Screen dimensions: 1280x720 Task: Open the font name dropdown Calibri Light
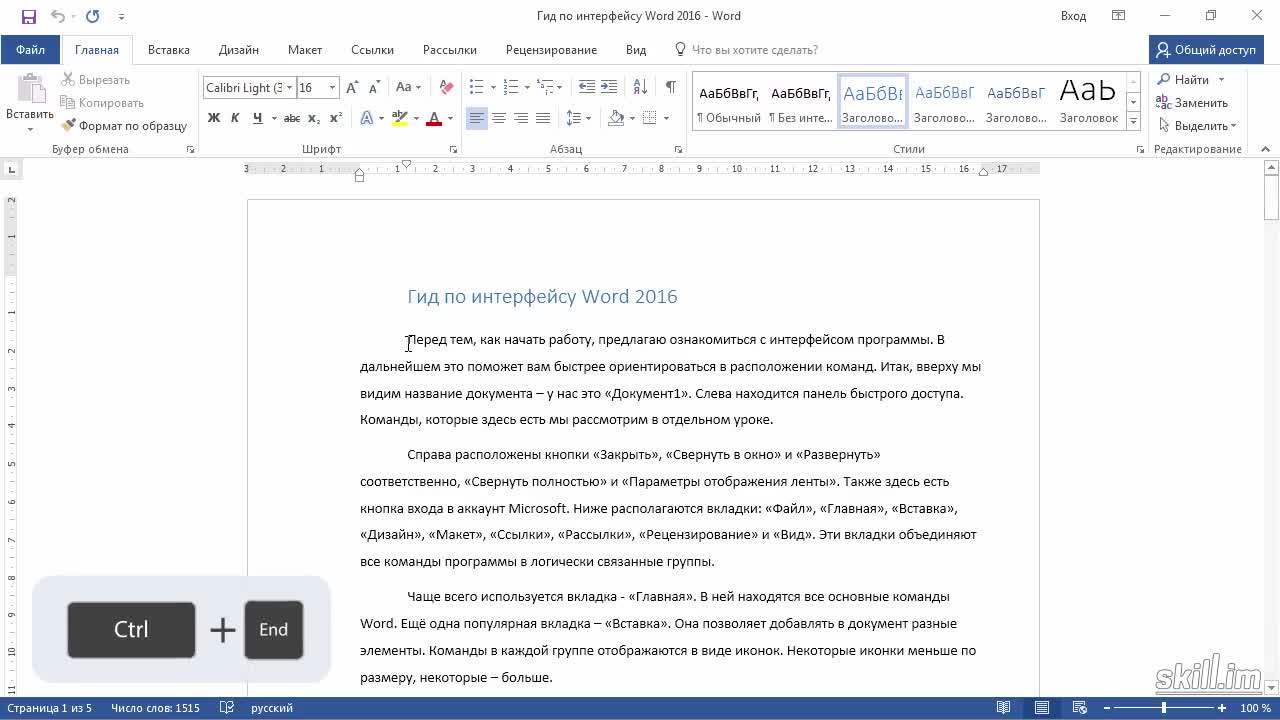click(289, 88)
